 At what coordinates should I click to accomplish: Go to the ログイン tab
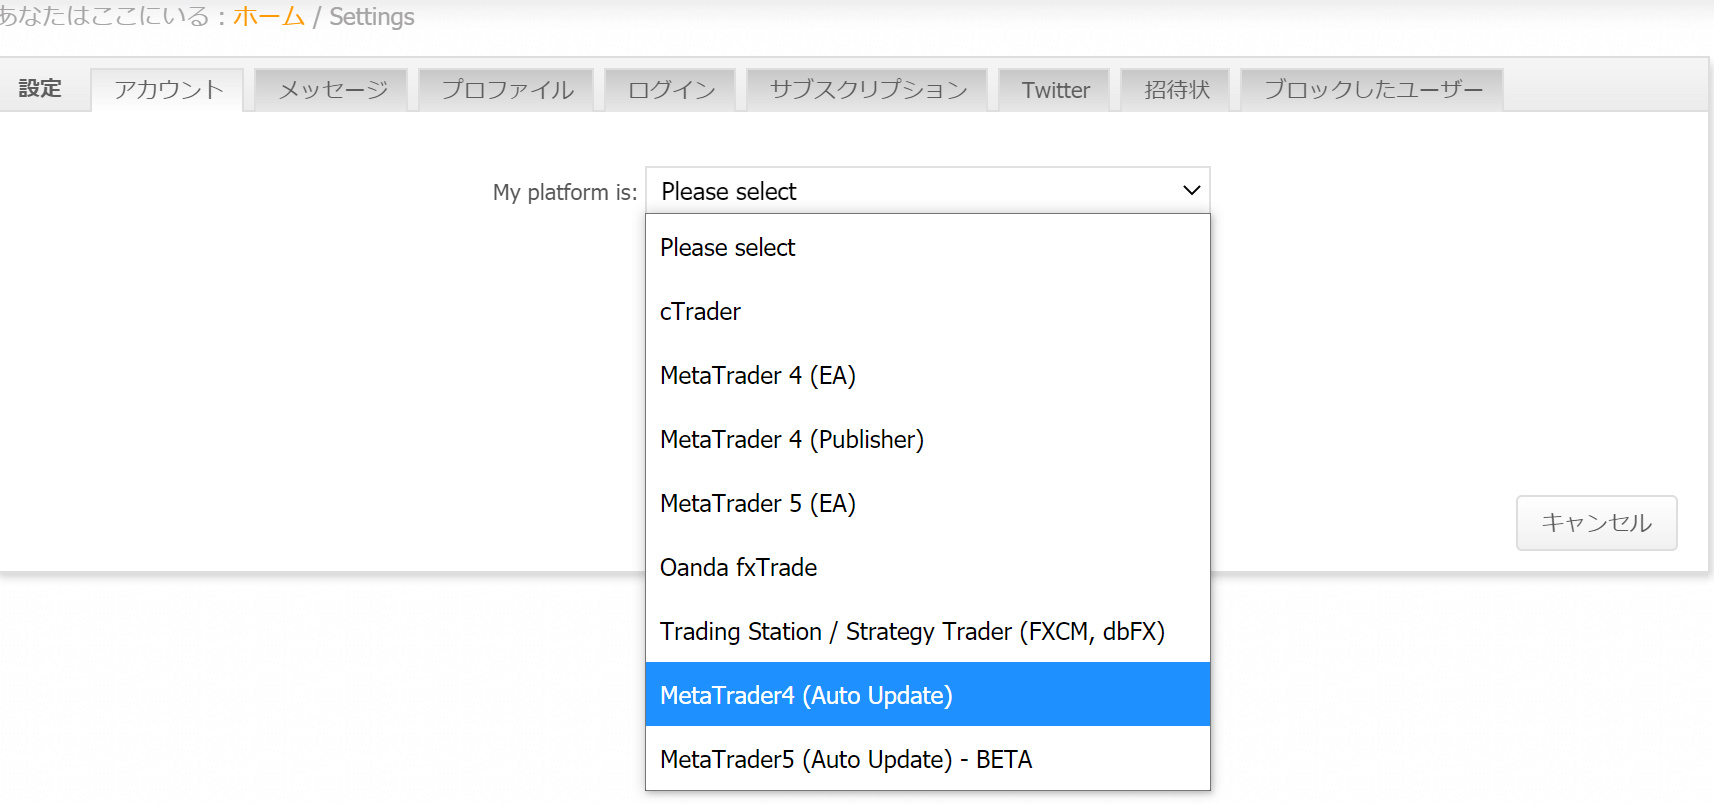(x=671, y=90)
